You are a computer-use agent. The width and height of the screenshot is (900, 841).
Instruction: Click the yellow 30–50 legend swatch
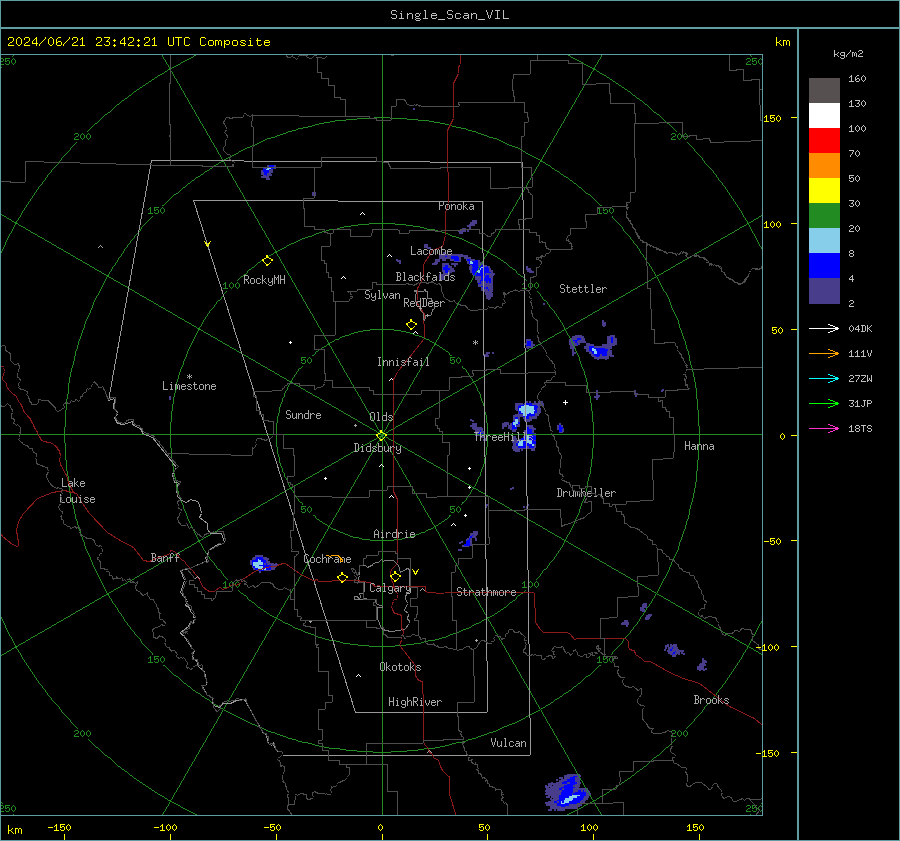click(824, 191)
